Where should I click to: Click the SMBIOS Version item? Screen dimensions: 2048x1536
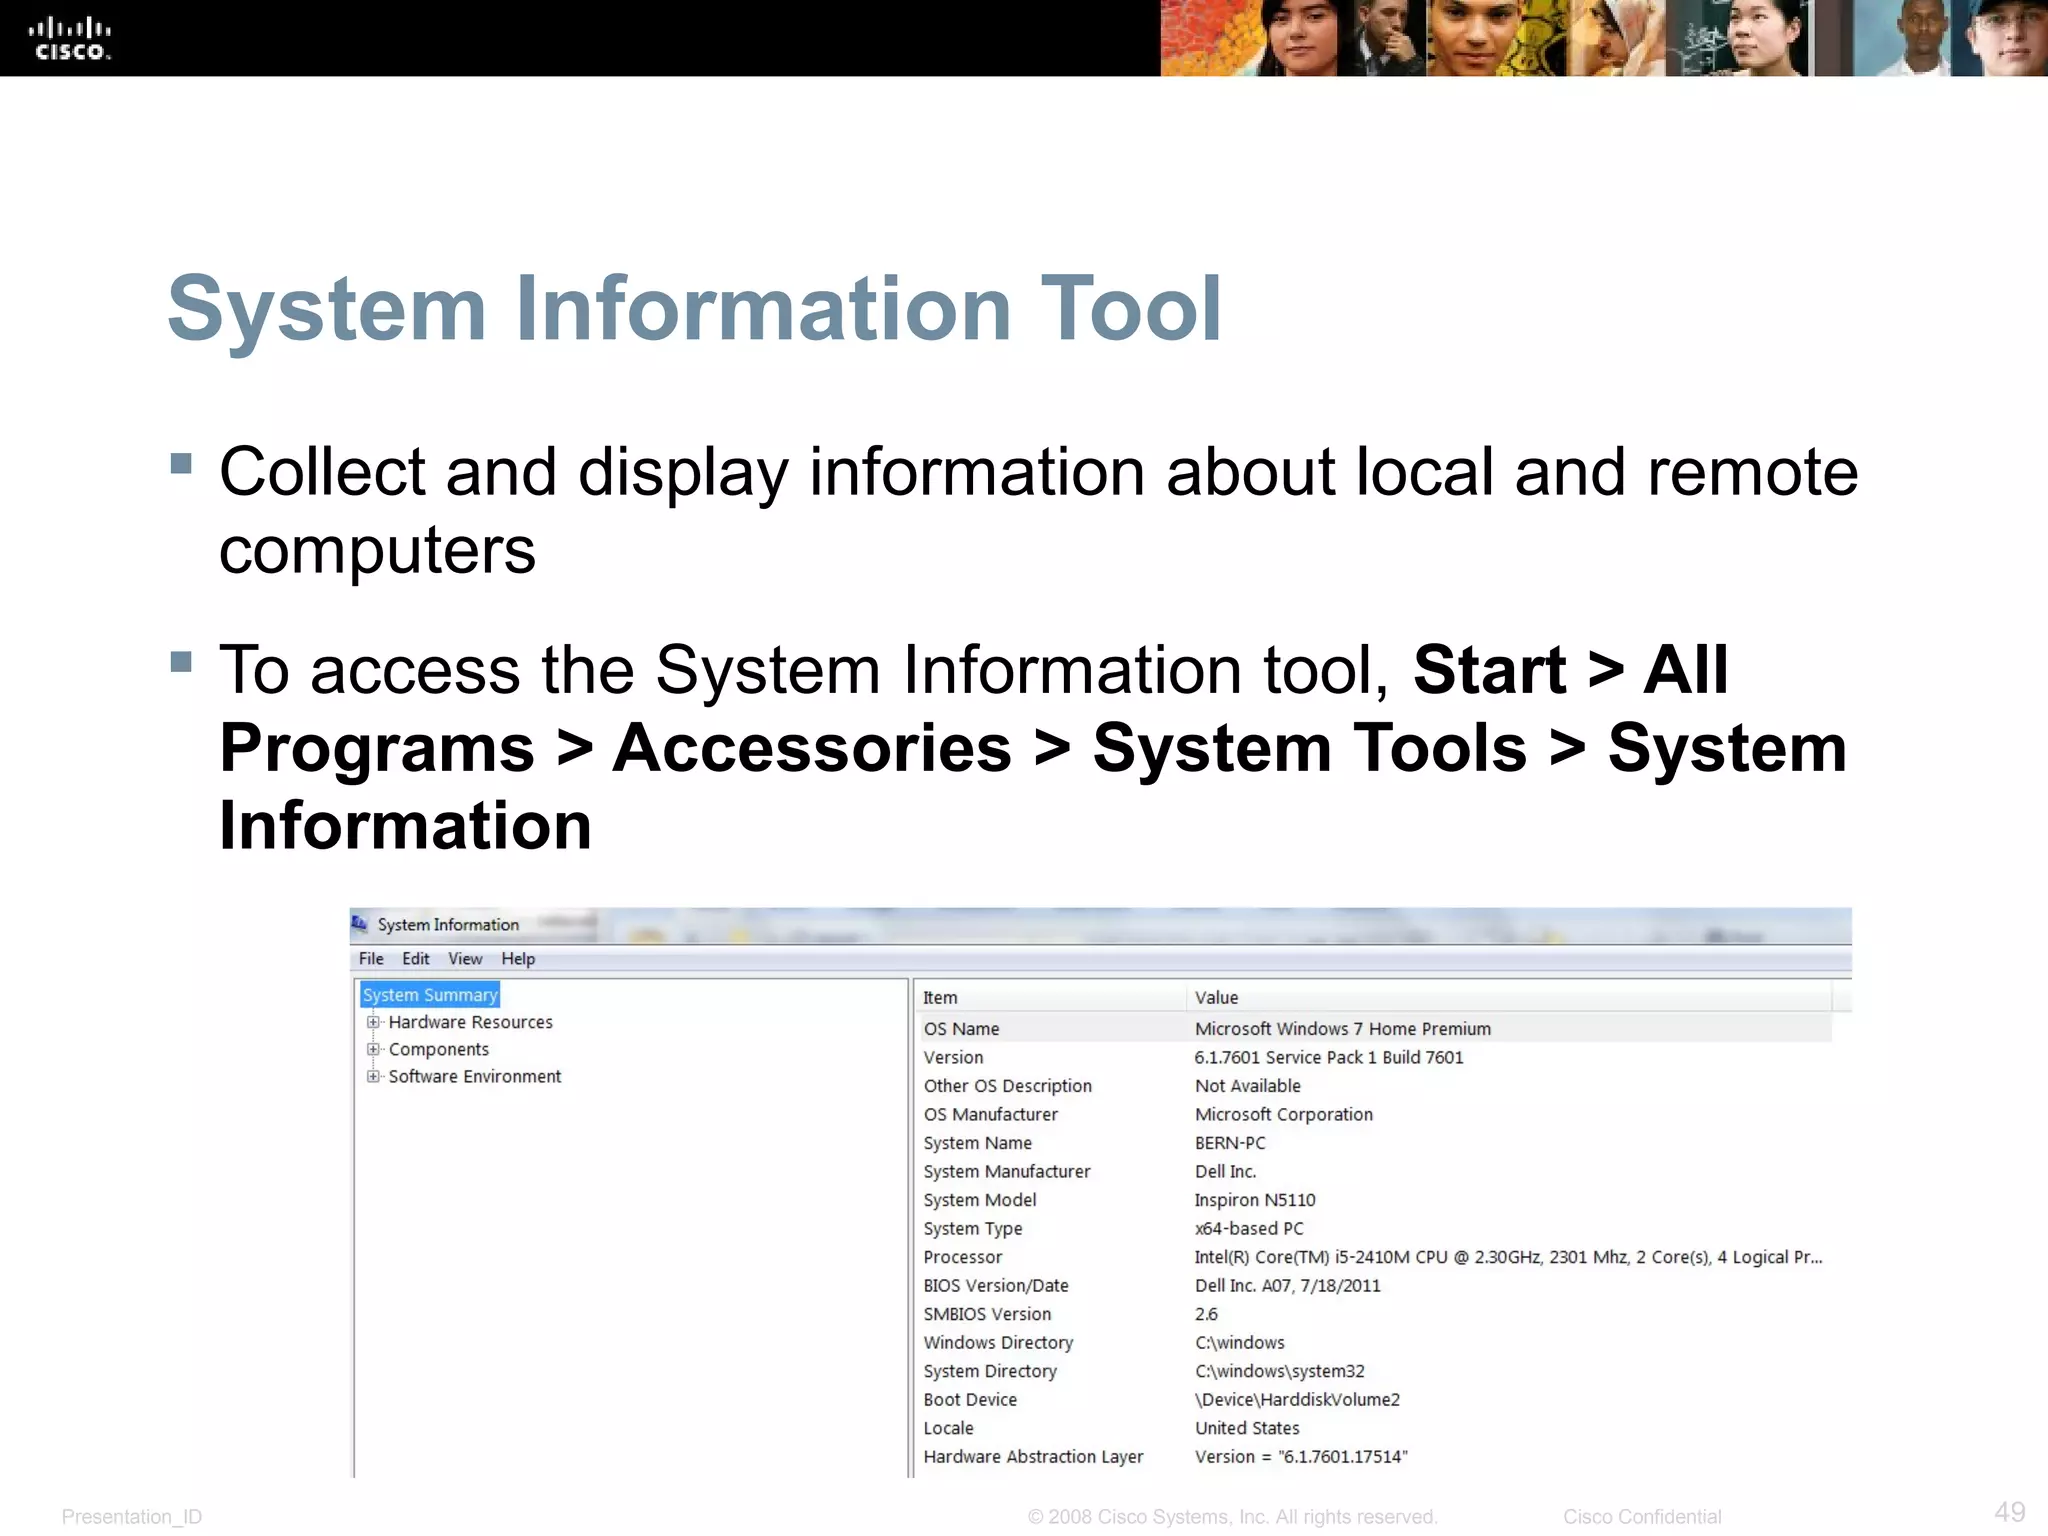[987, 1314]
